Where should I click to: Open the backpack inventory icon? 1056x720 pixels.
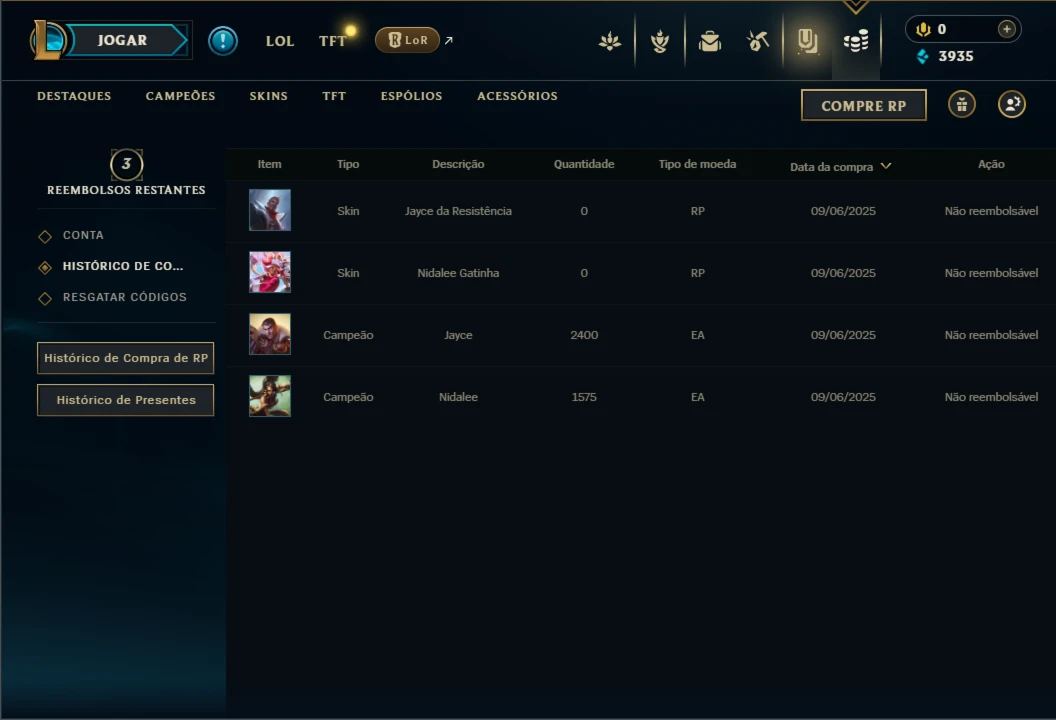[710, 41]
